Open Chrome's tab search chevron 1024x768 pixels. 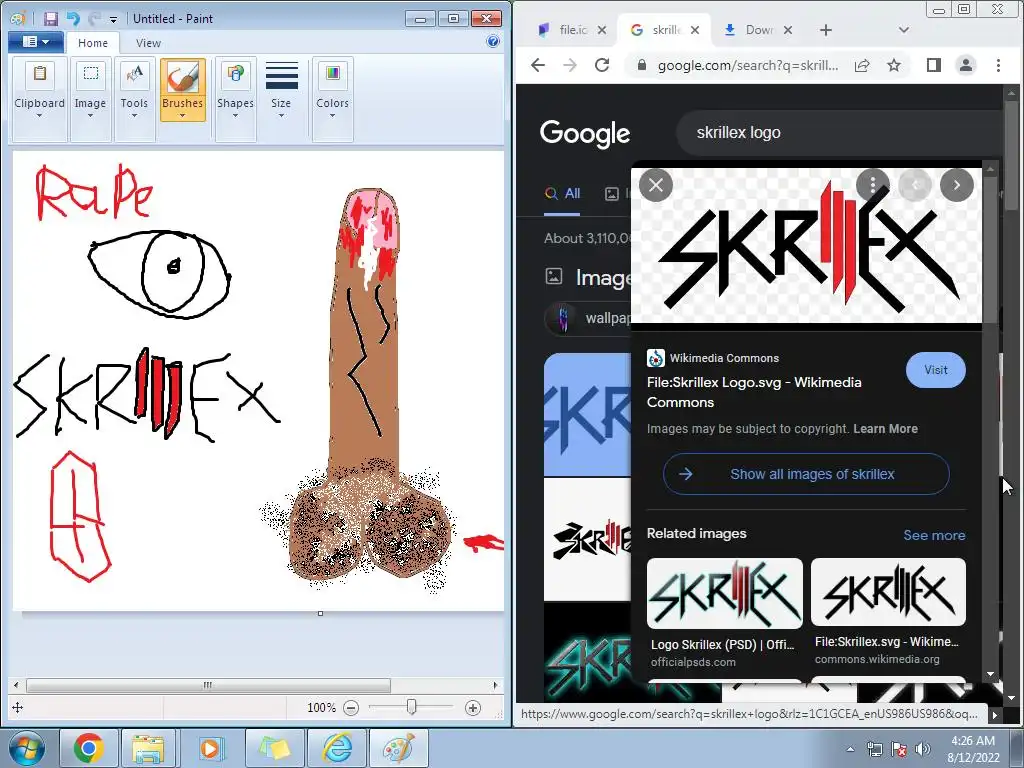point(904,30)
